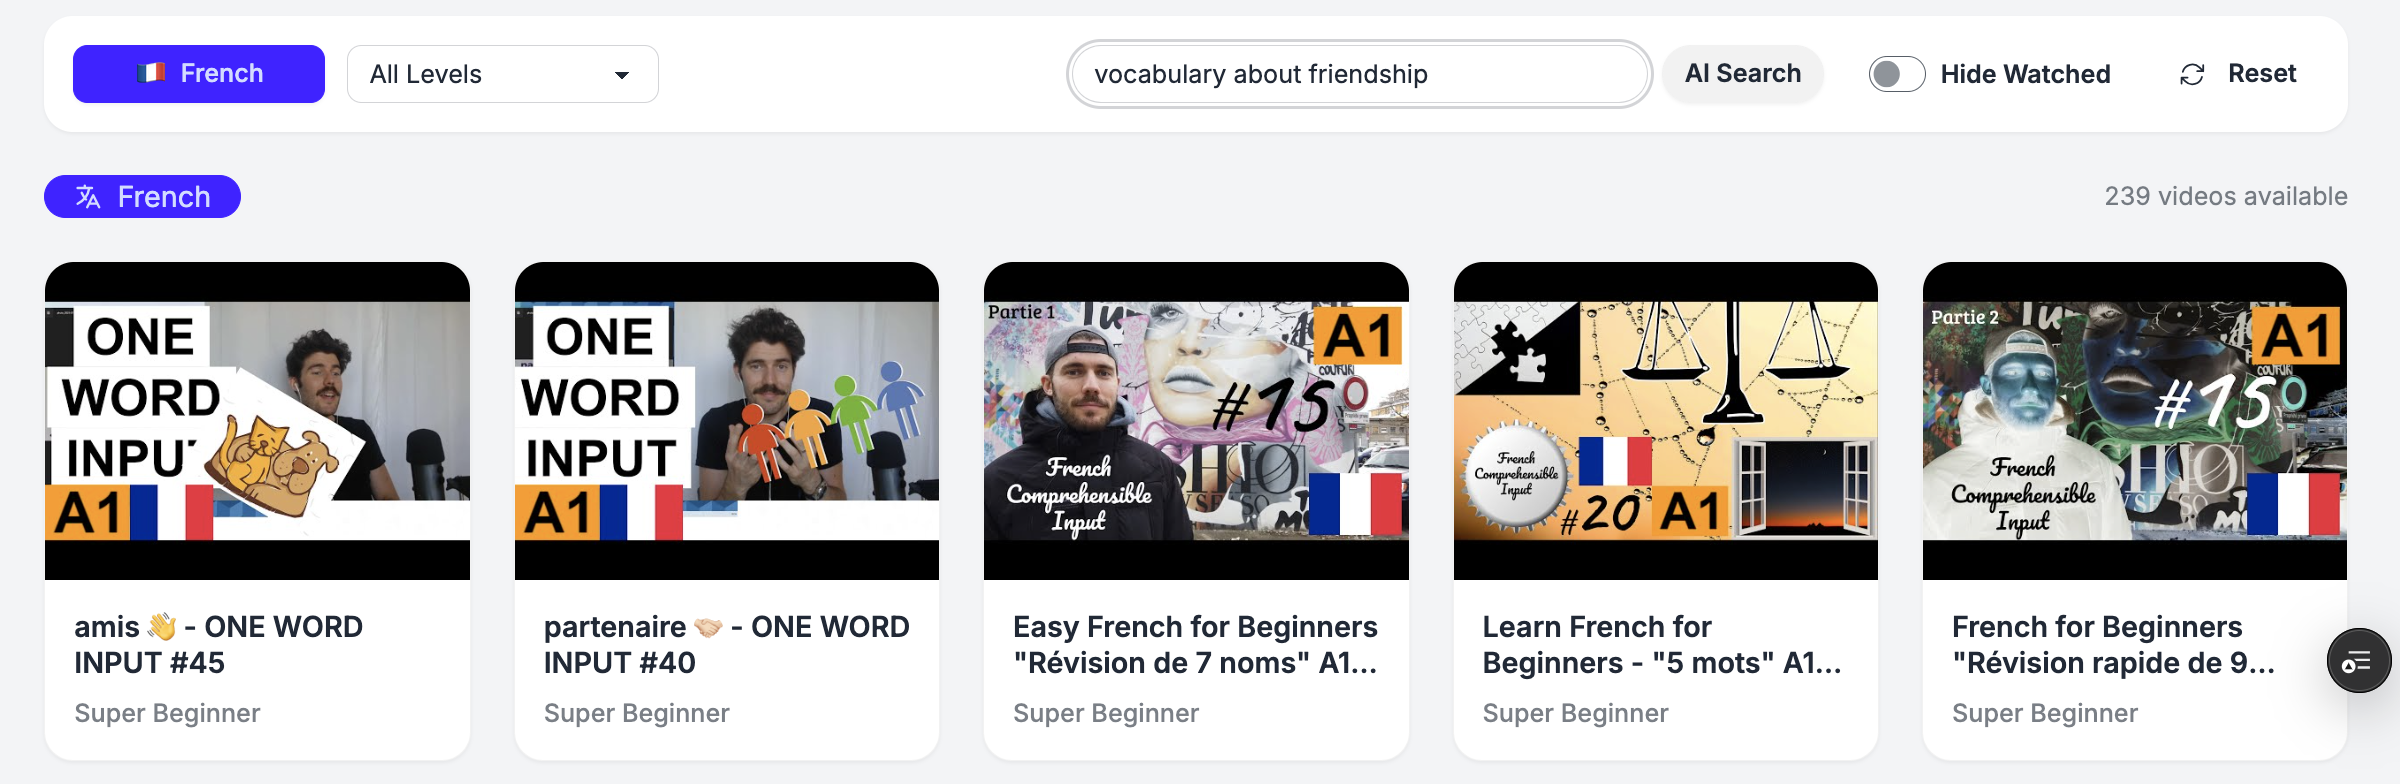Screen dimensions: 2400x784
Task: Open the floating video queue button bottom right
Action: [x=2358, y=660]
